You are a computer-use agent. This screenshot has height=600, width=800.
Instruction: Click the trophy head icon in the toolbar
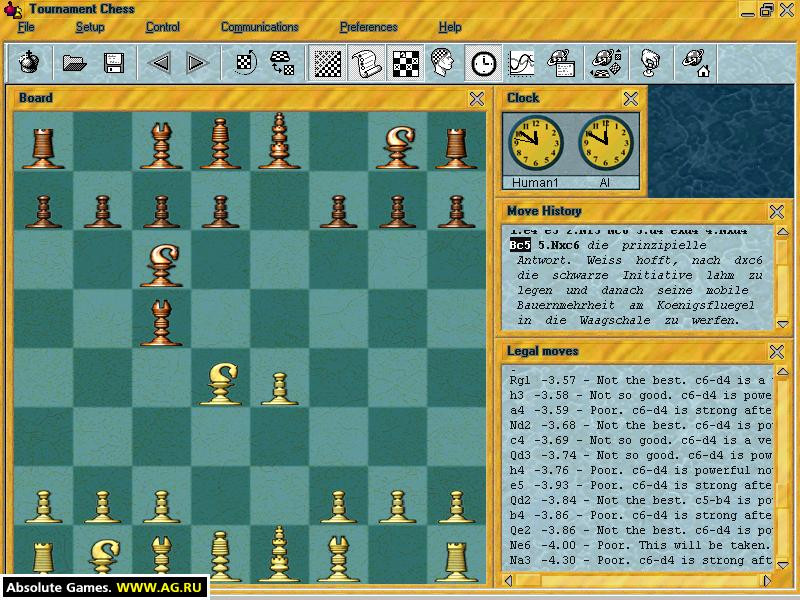tap(650, 63)
